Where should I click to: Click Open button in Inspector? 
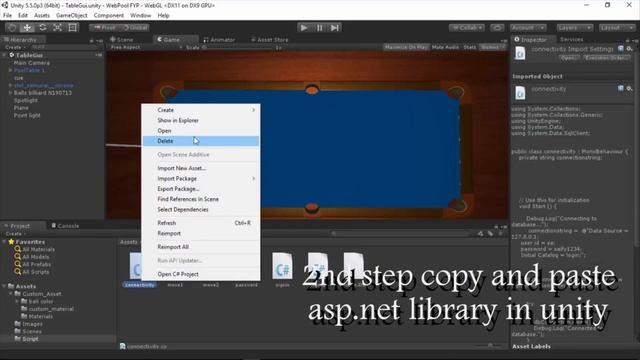[569, 58]
